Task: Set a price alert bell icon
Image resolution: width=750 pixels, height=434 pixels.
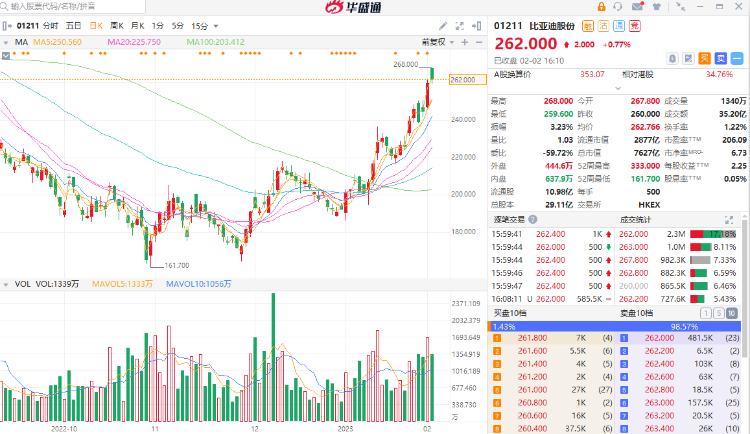Action: click(x=673, y=59)
